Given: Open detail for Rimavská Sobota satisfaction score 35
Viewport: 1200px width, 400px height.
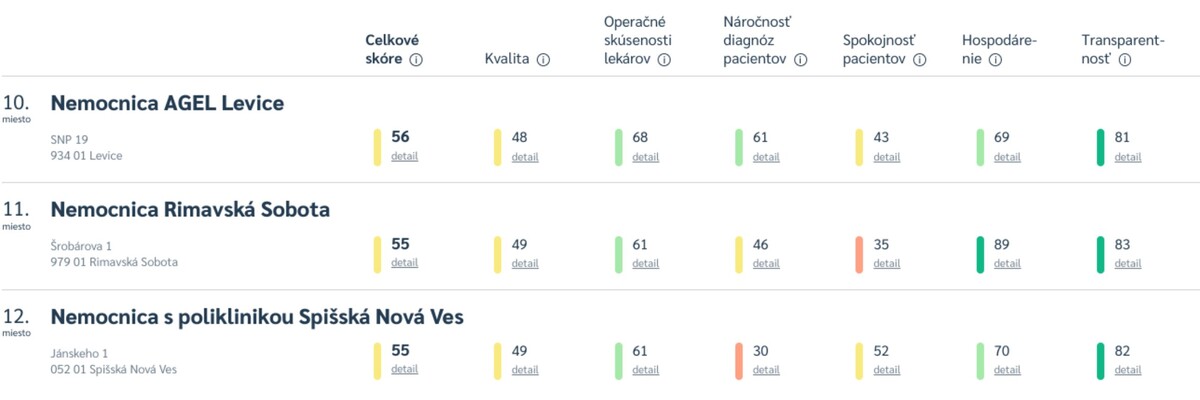Looking at the screenshot, I should coord(887,263).
